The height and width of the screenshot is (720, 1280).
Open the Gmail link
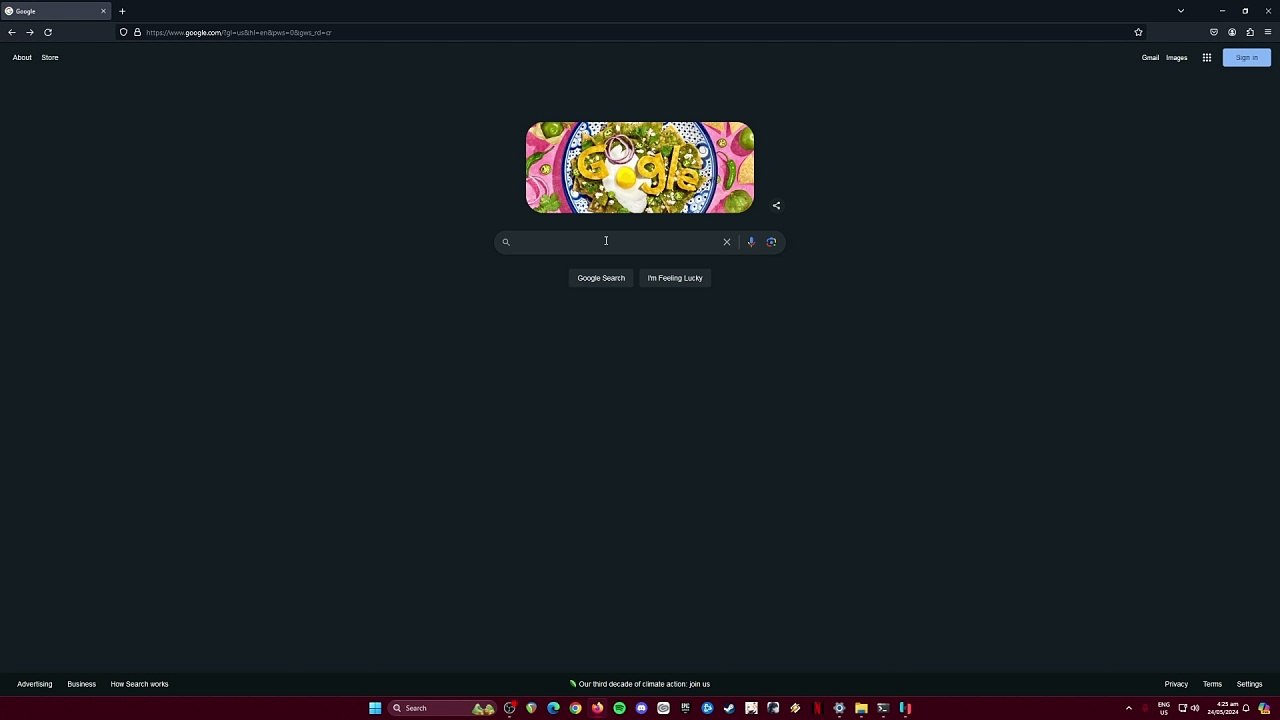point(1150,57)
